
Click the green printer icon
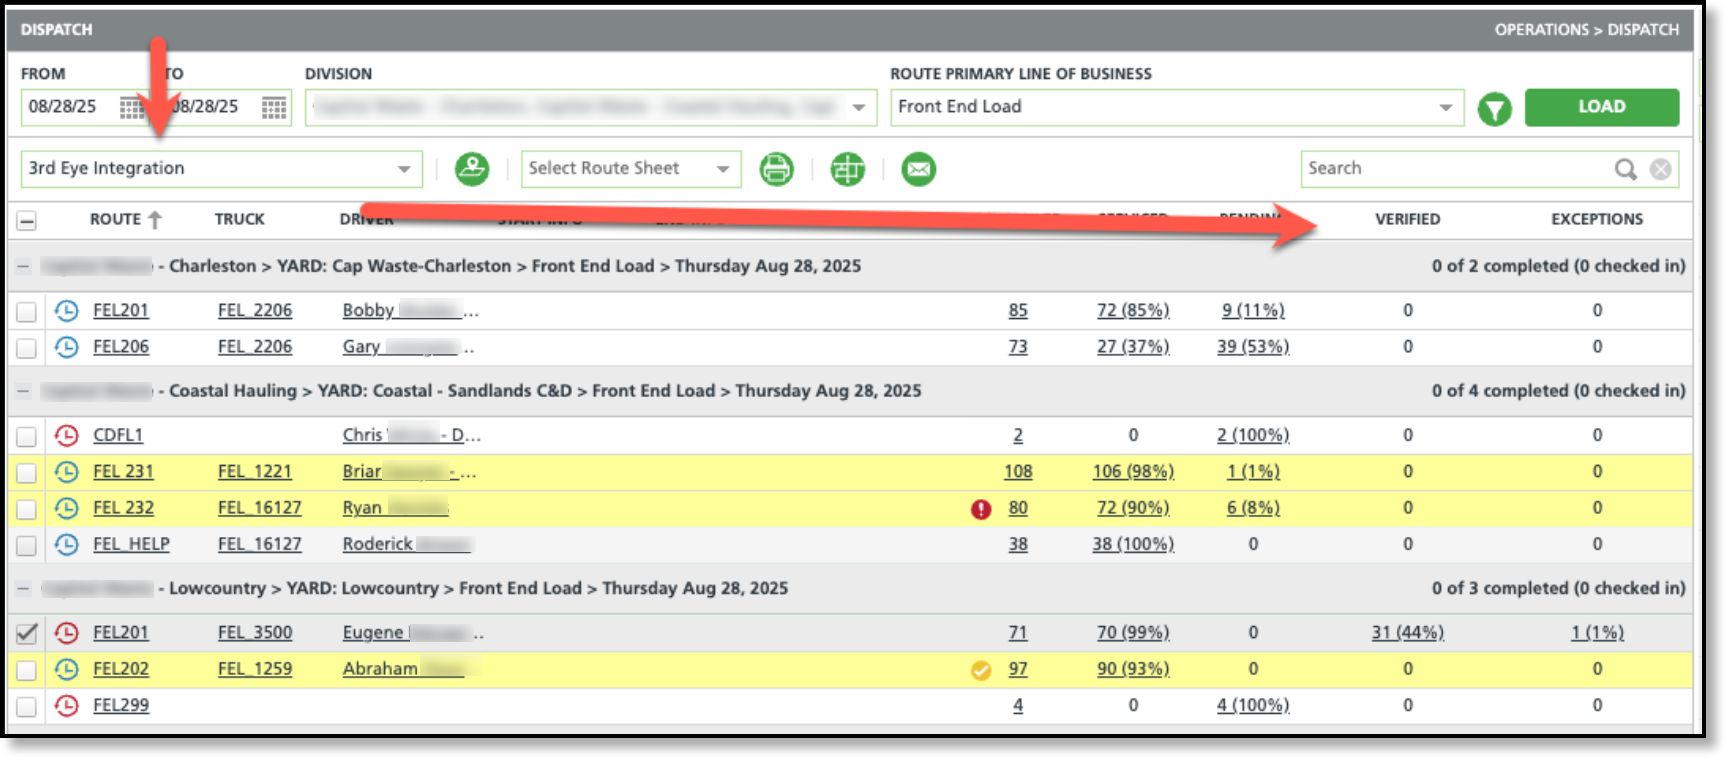tap(776, 169)
